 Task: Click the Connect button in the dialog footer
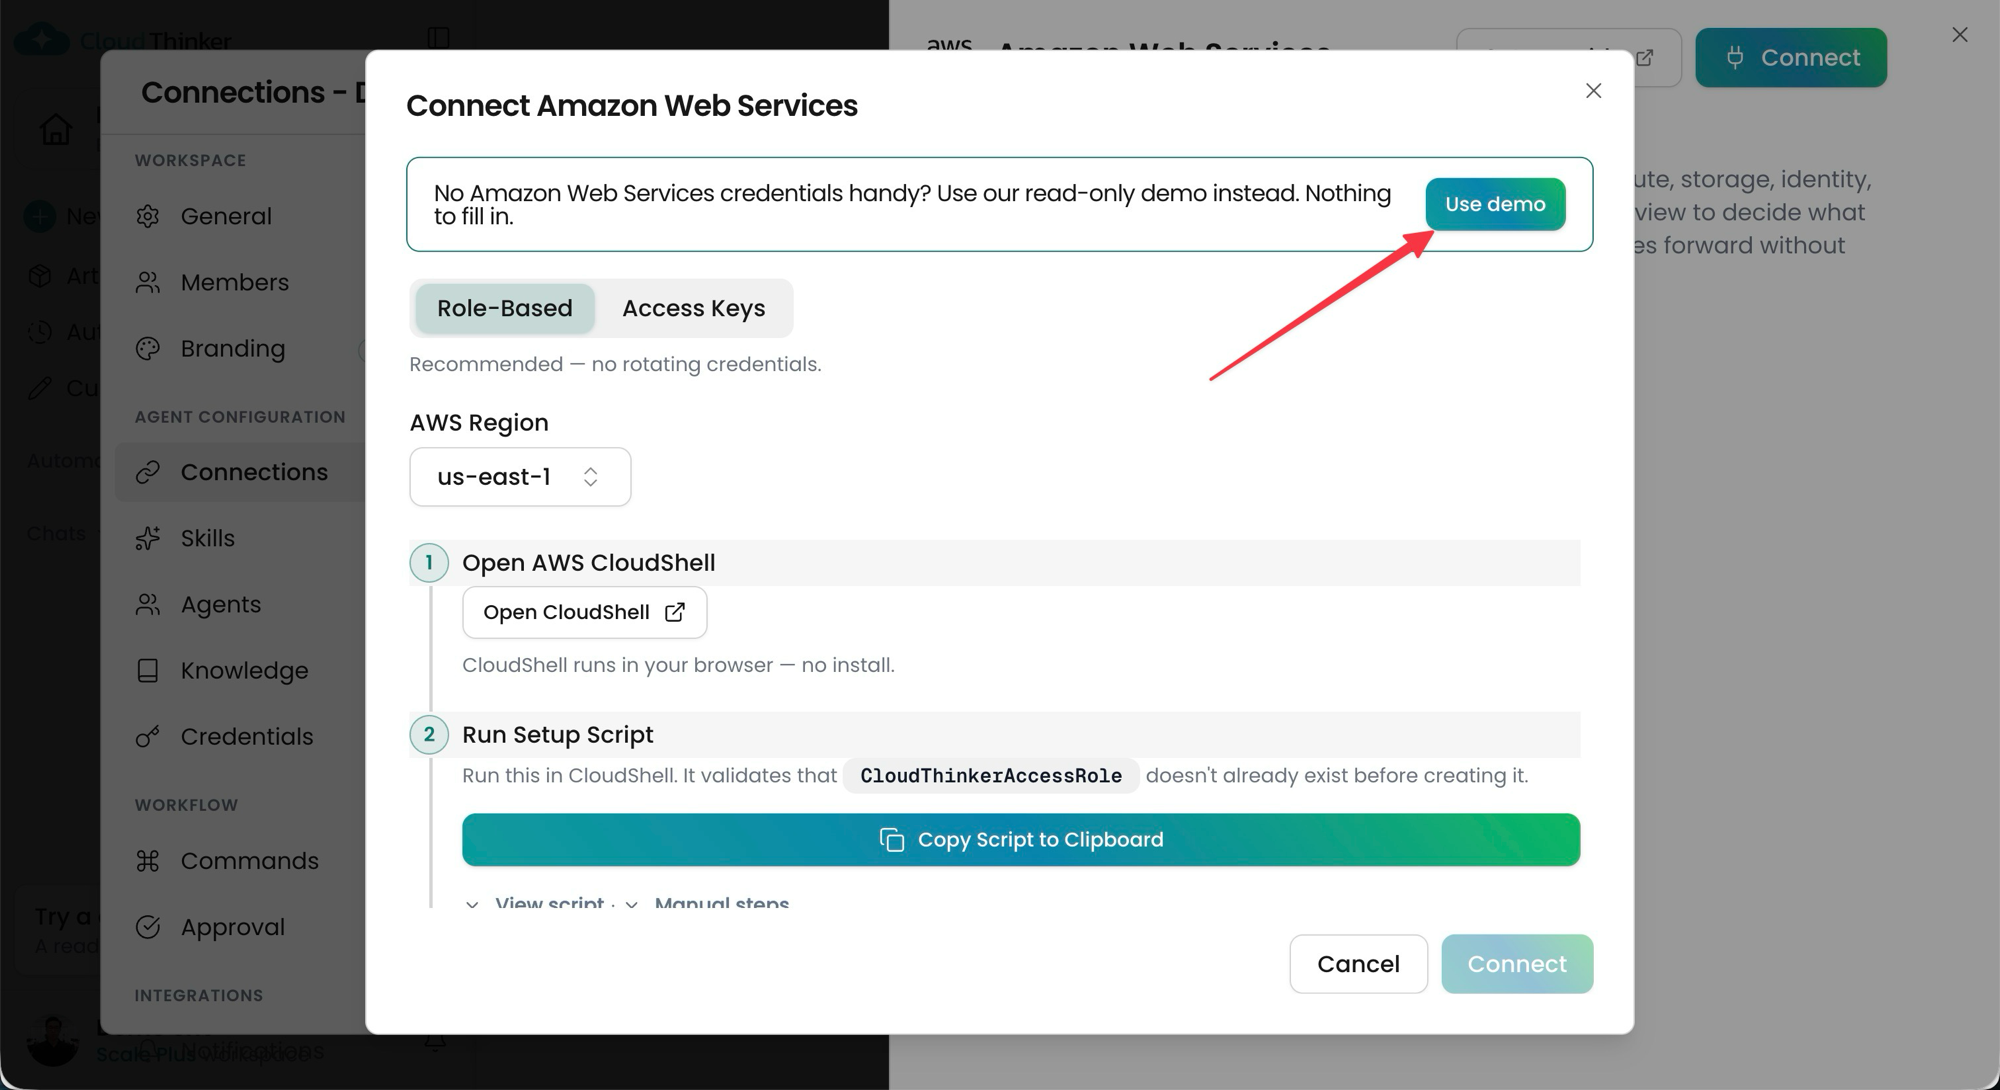(x=1517, y=964)
